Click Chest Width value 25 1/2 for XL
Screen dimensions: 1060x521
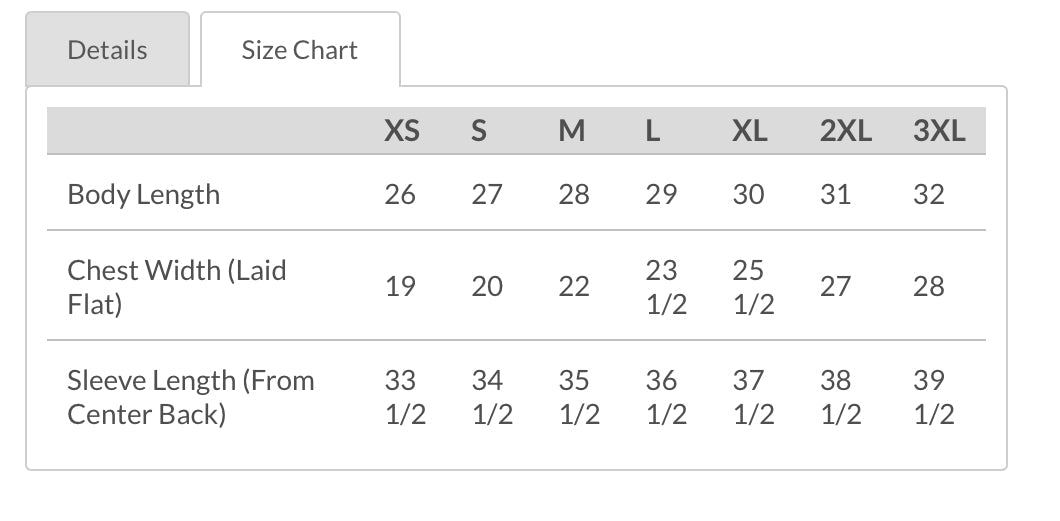753,287
